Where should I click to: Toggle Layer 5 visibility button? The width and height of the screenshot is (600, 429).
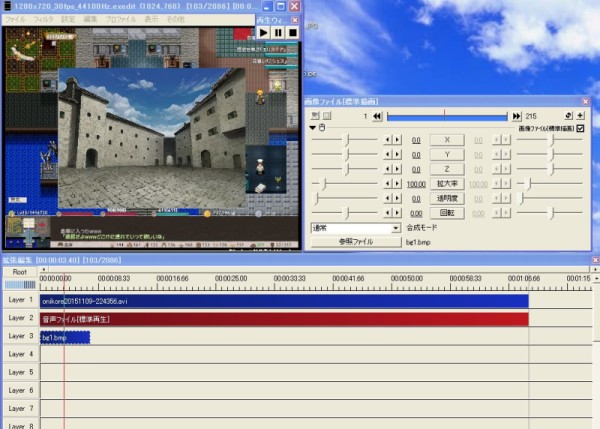pyautogui.click(x=20, y=372)
